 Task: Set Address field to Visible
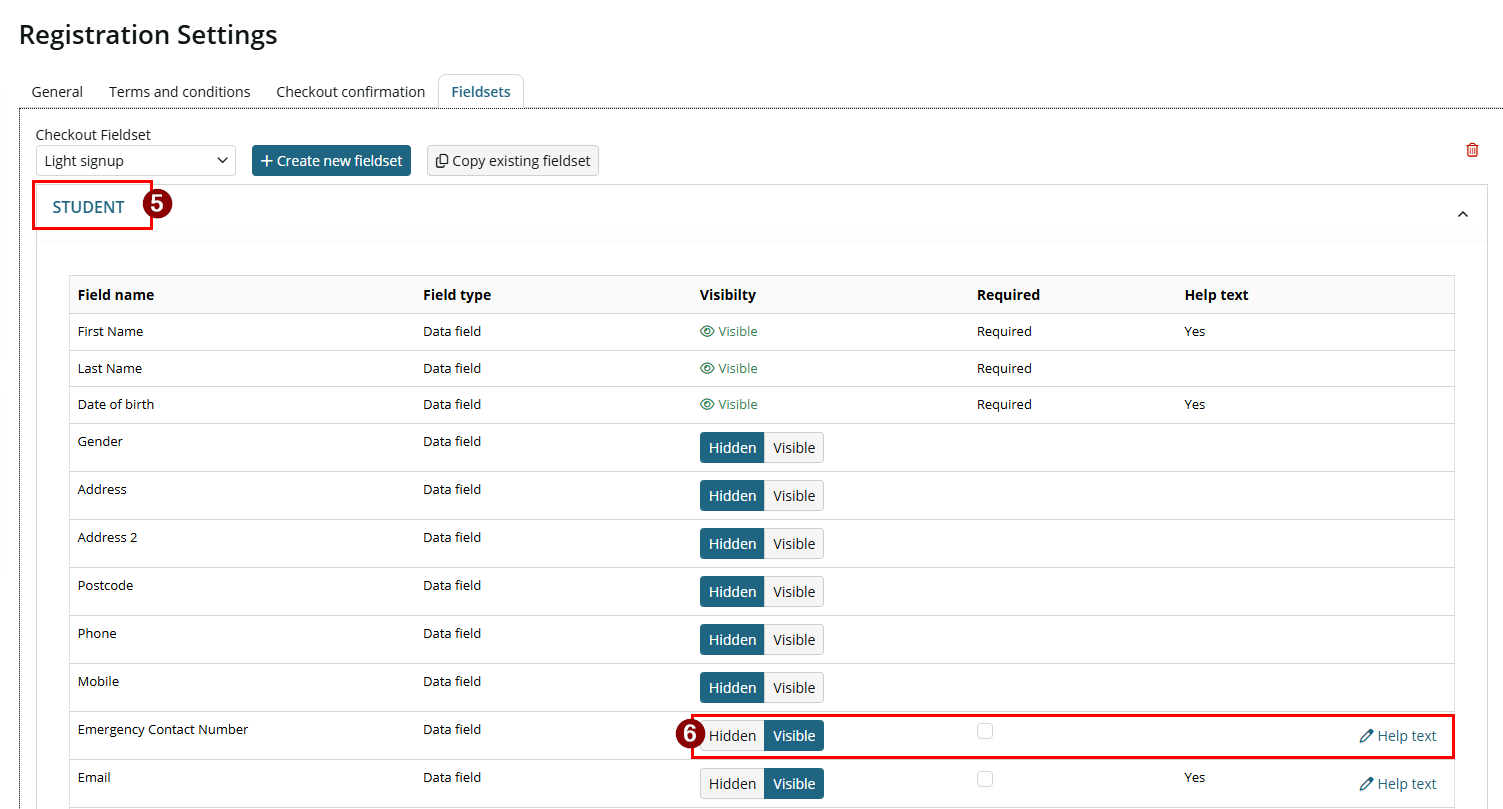pos(794,496)
